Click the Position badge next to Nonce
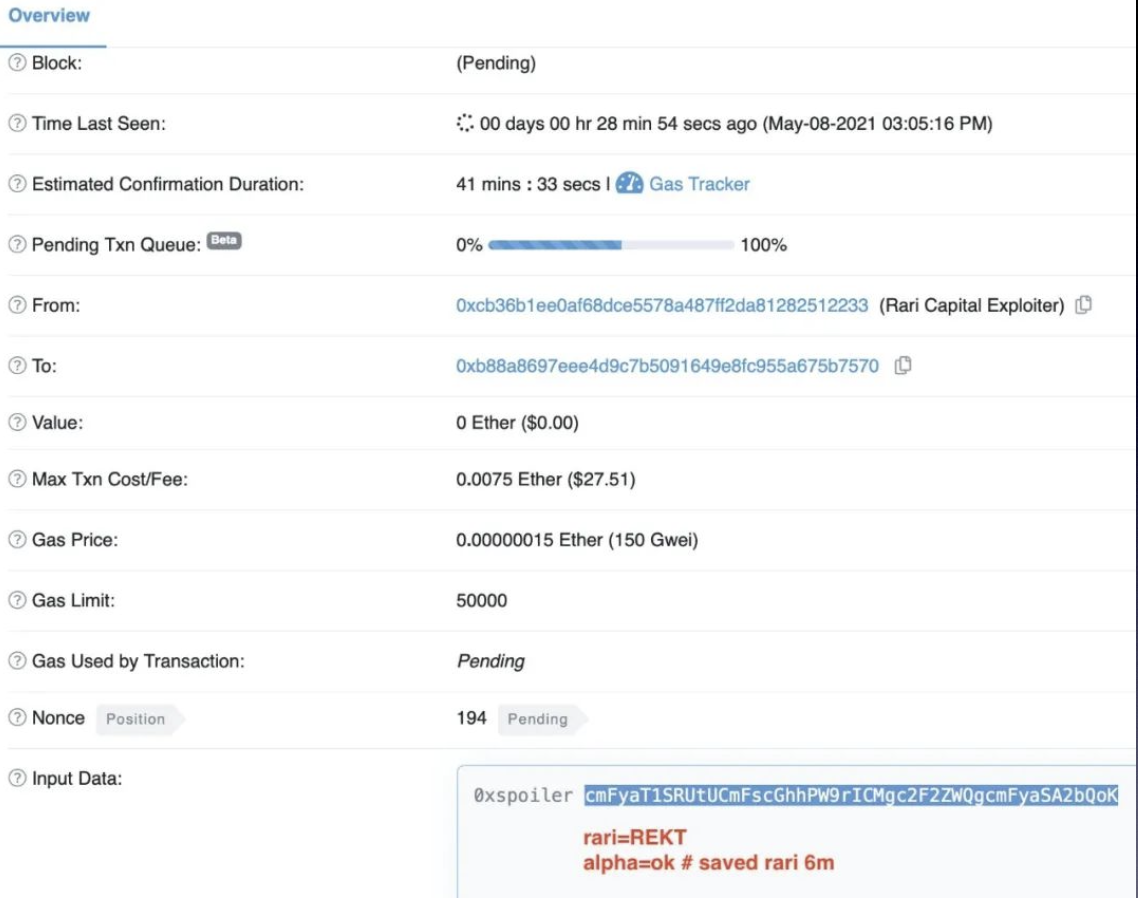Viewport: 1138px width, 898px height. tap(136, 719)
